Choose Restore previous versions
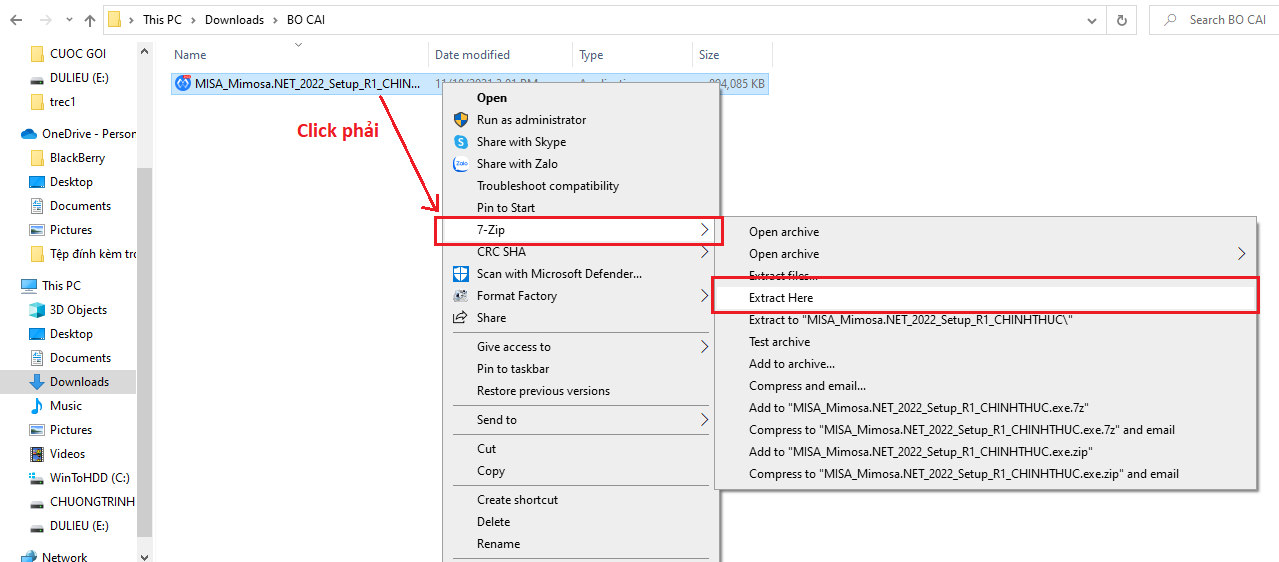The width and height of the screenshot is (1279, 562). point(543,391)
